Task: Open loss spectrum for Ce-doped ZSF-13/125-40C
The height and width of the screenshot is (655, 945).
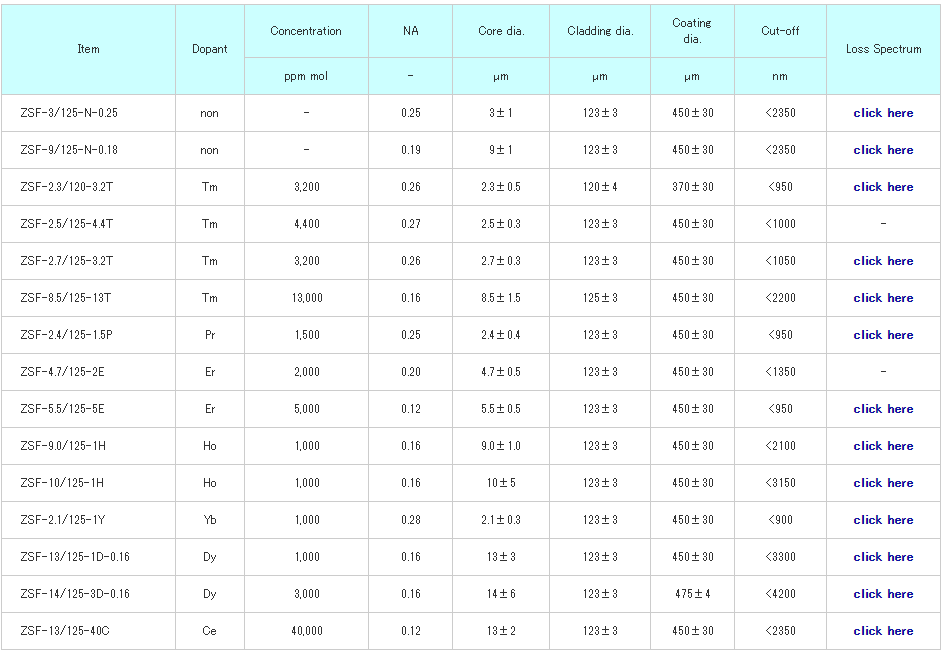Action: click(x=883, y=631)
